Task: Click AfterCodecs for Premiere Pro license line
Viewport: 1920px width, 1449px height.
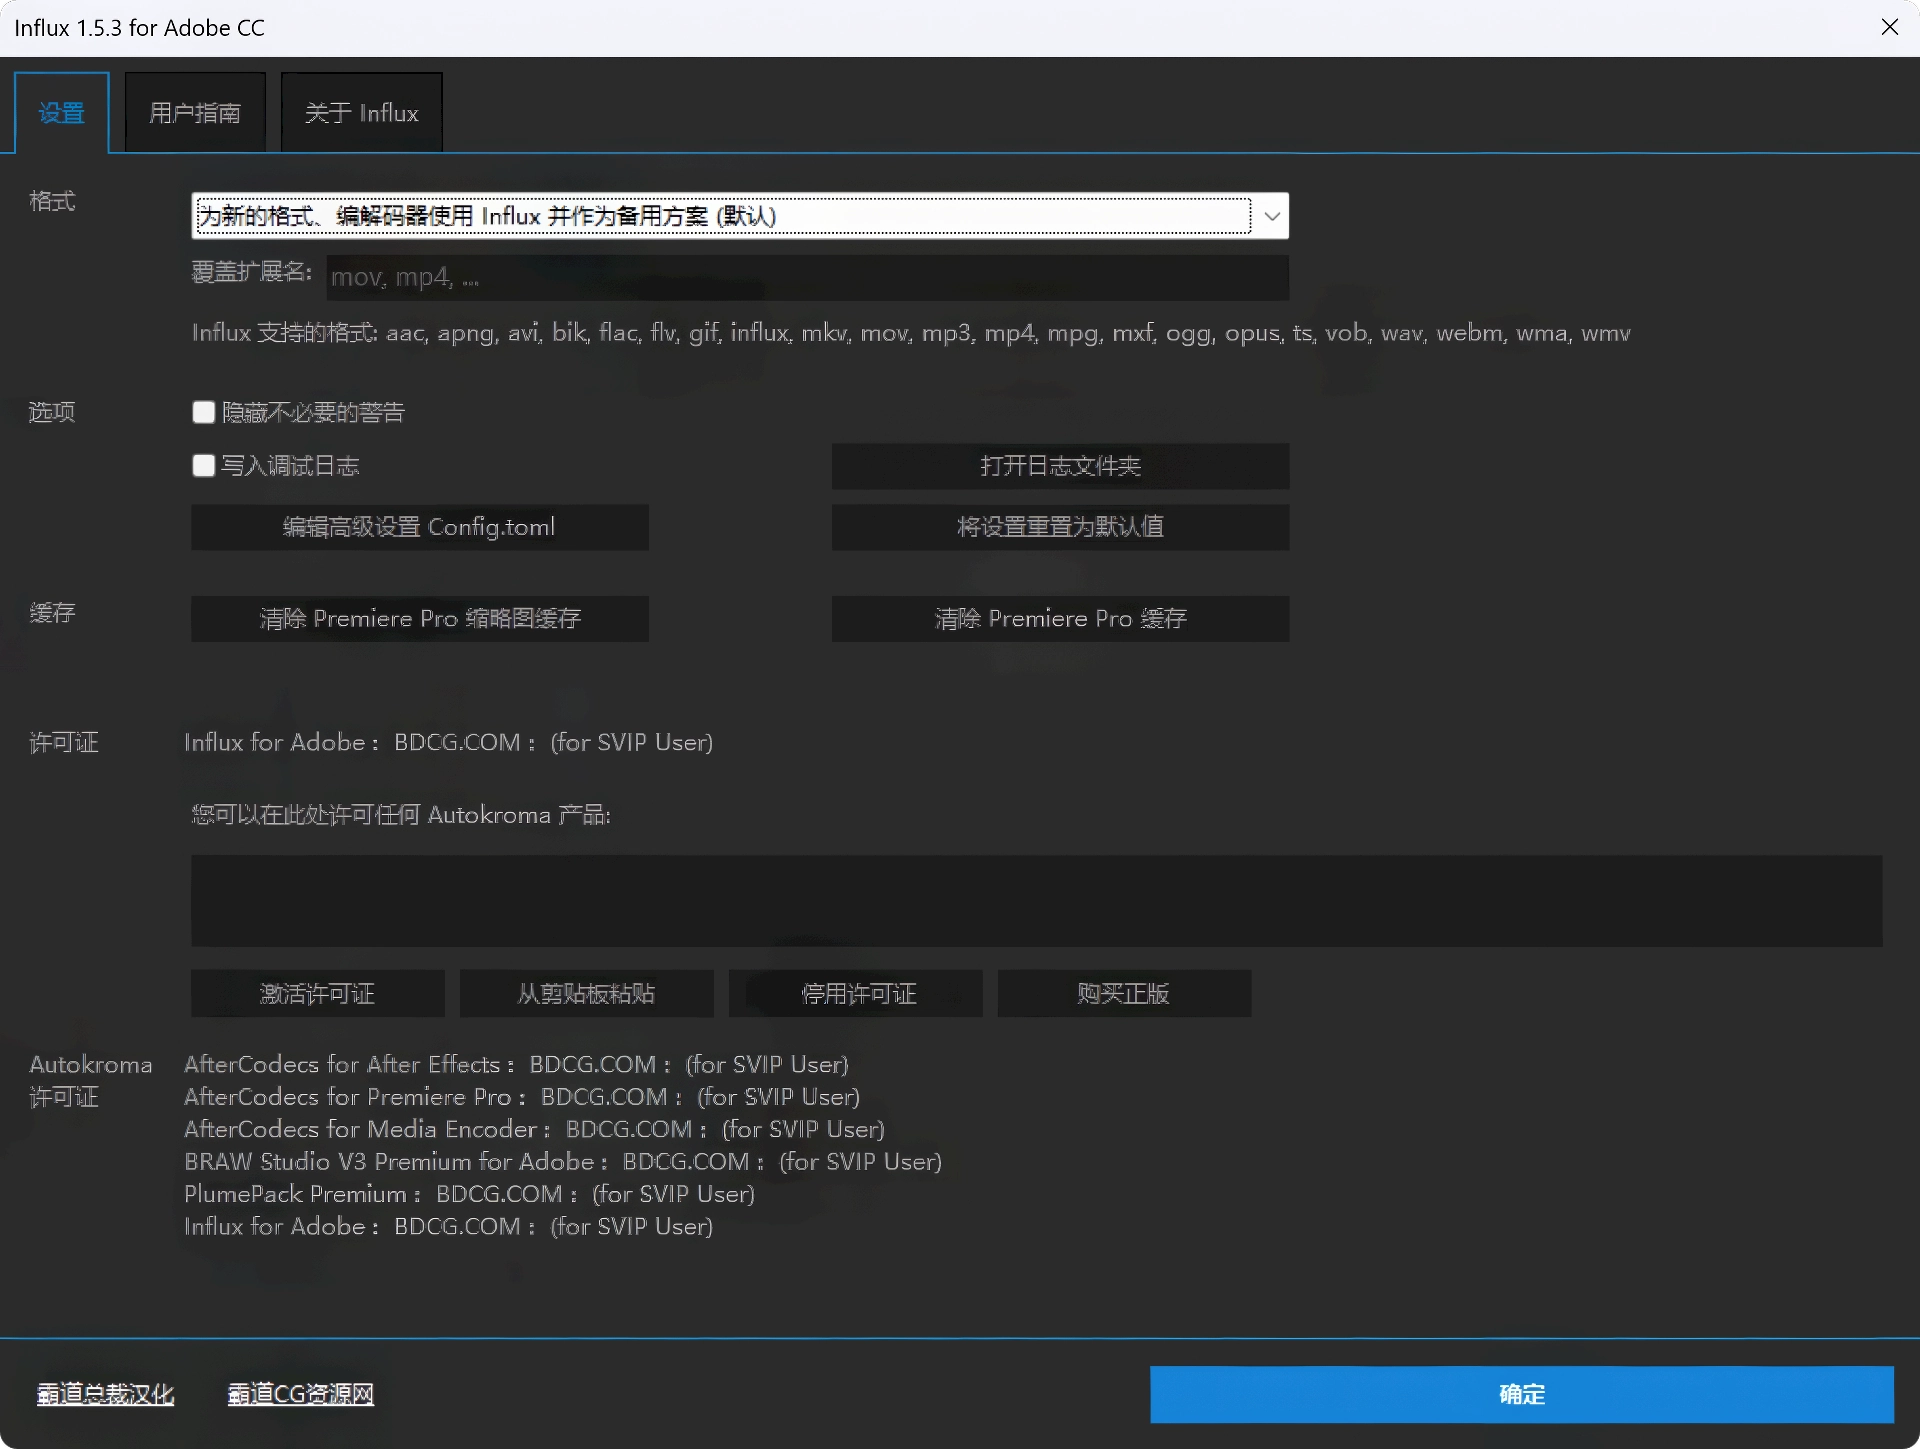Action: [522, 1097]
